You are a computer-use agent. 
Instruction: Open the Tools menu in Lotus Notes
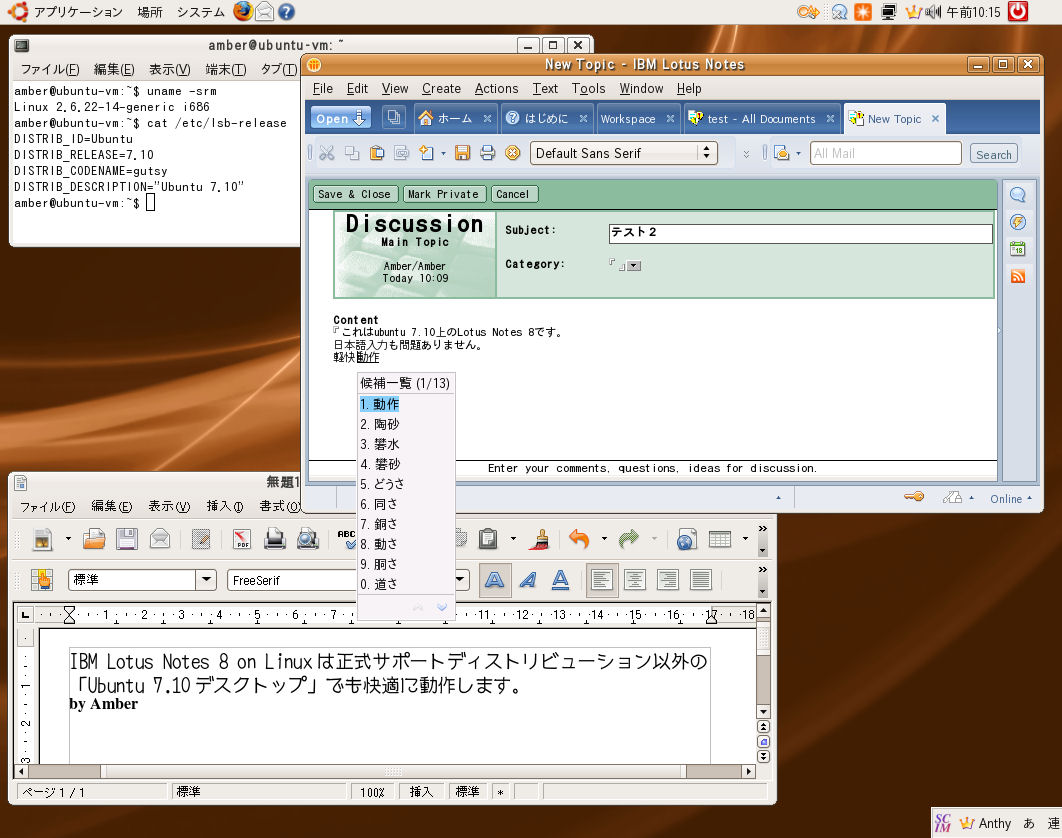pos(588,89)
